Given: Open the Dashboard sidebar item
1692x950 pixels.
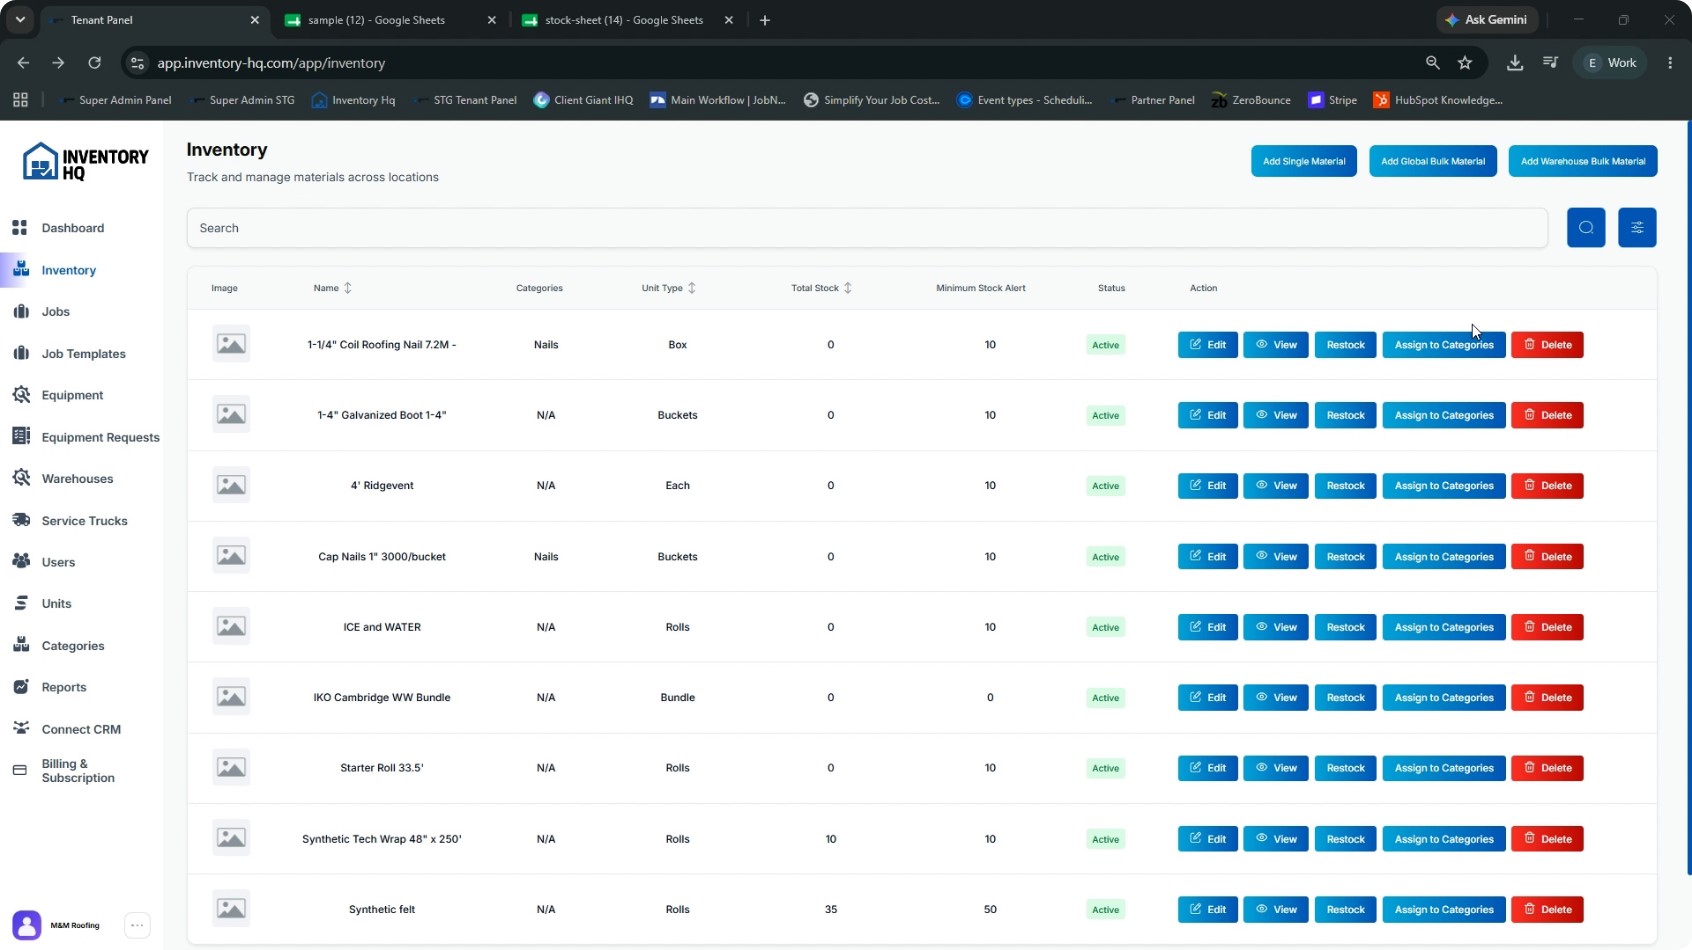Looking at the screenshot, I should pyautogui.click(x=72, y=228).
